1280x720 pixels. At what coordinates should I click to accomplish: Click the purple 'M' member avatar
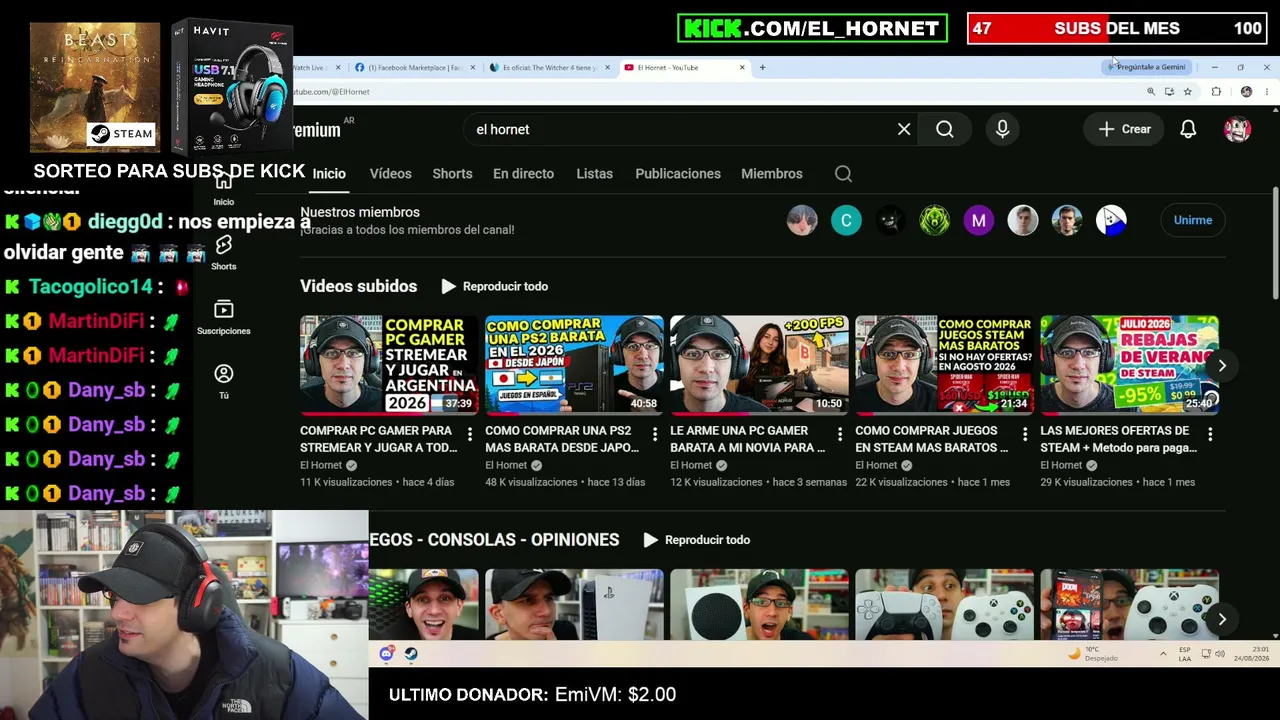pos(979,220)
